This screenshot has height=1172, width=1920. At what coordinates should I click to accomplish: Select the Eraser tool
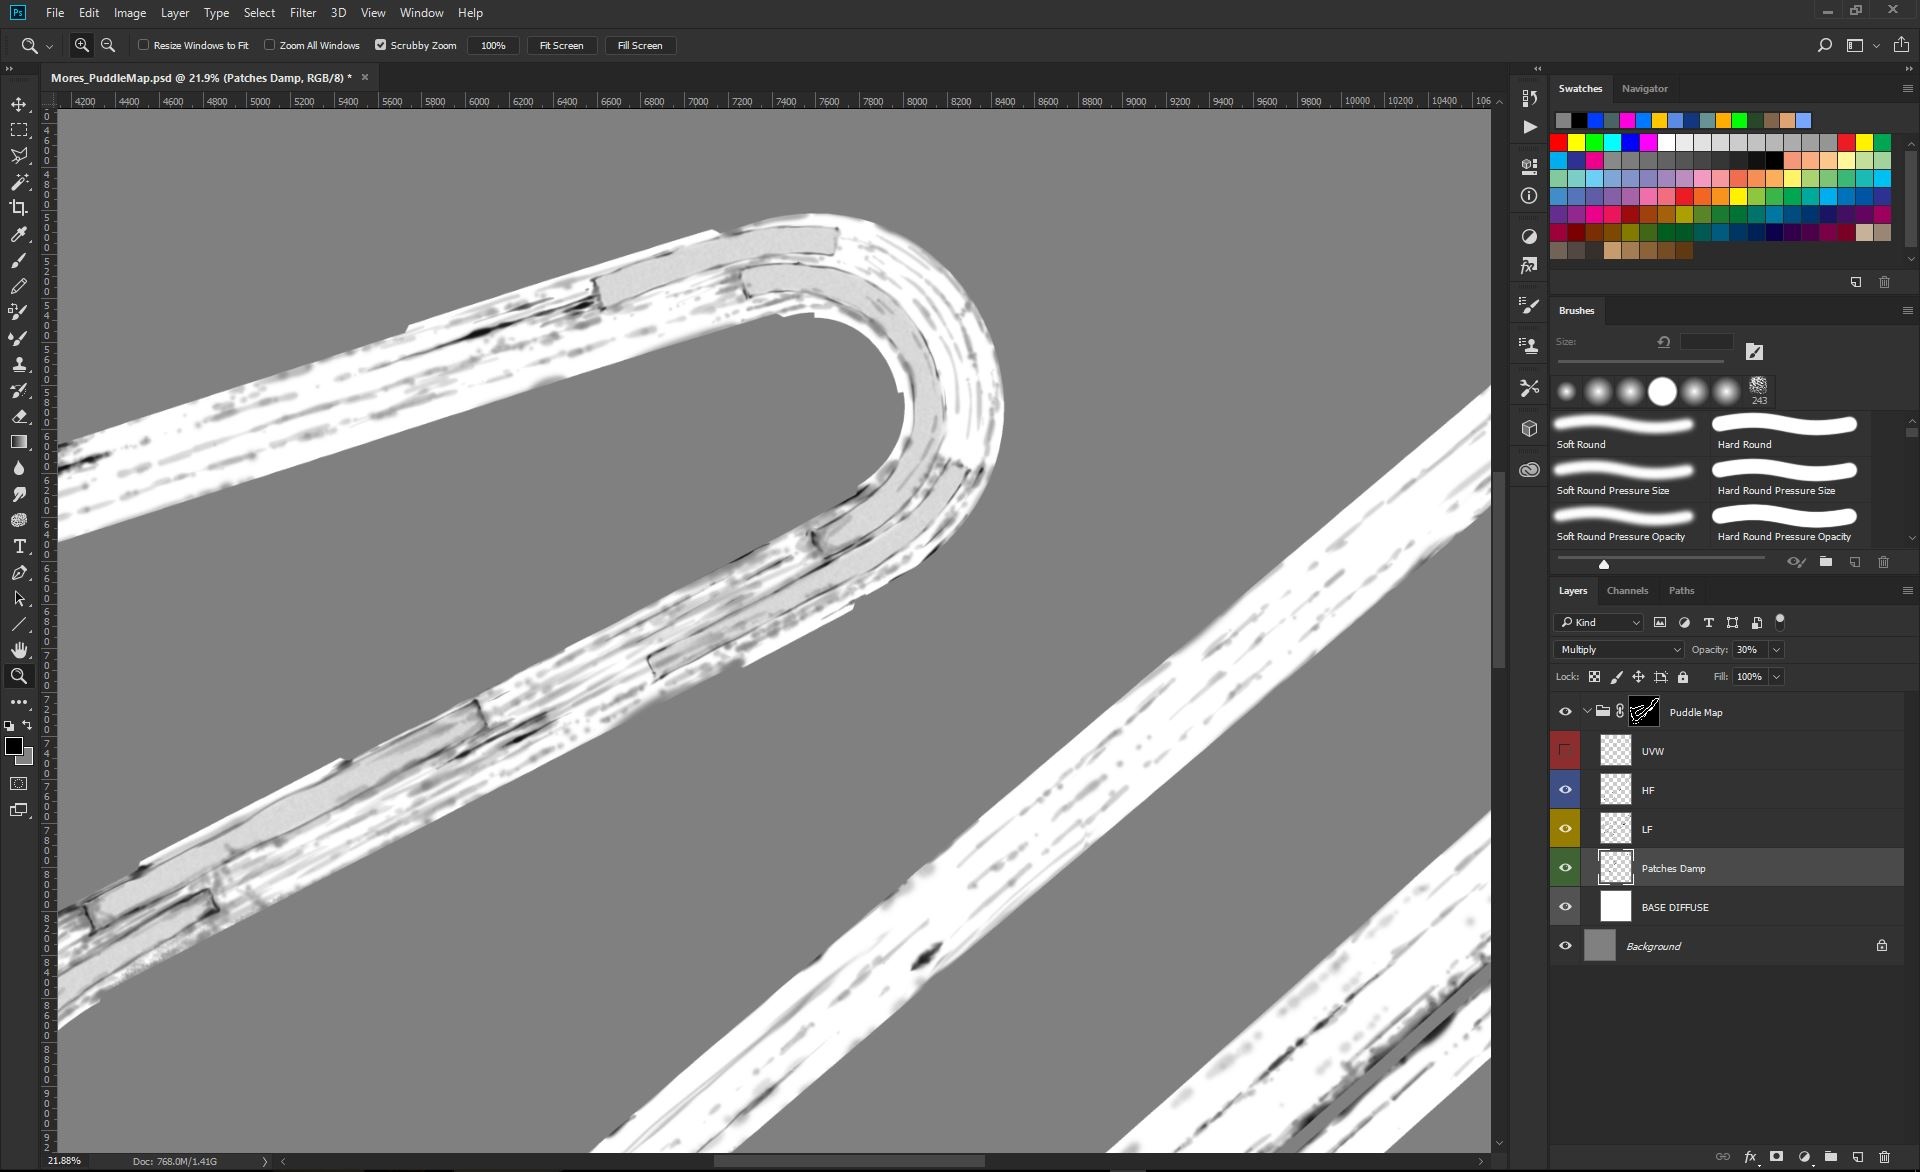pyautogui.click(x=19, y=416)
